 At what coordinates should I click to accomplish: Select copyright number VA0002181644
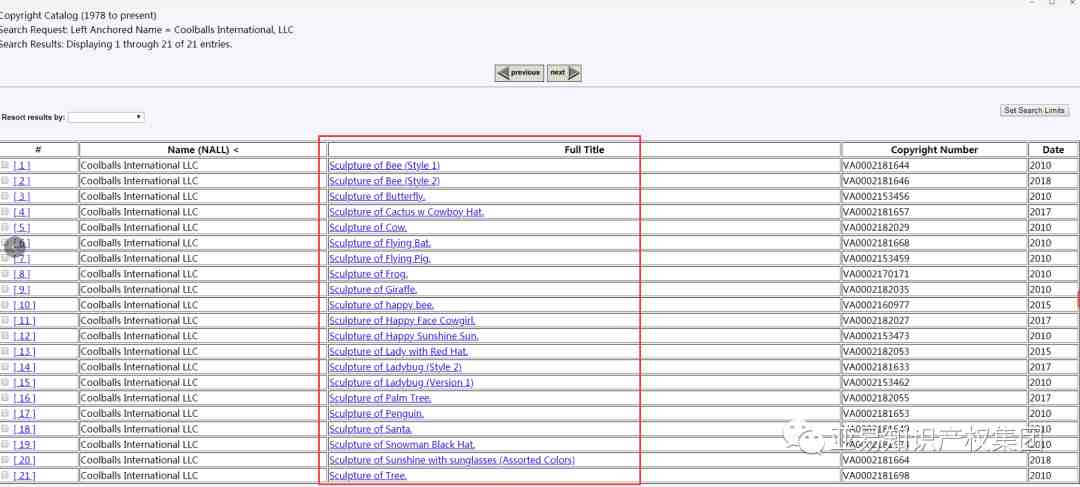pyautogui.click(x=877, y=165)
